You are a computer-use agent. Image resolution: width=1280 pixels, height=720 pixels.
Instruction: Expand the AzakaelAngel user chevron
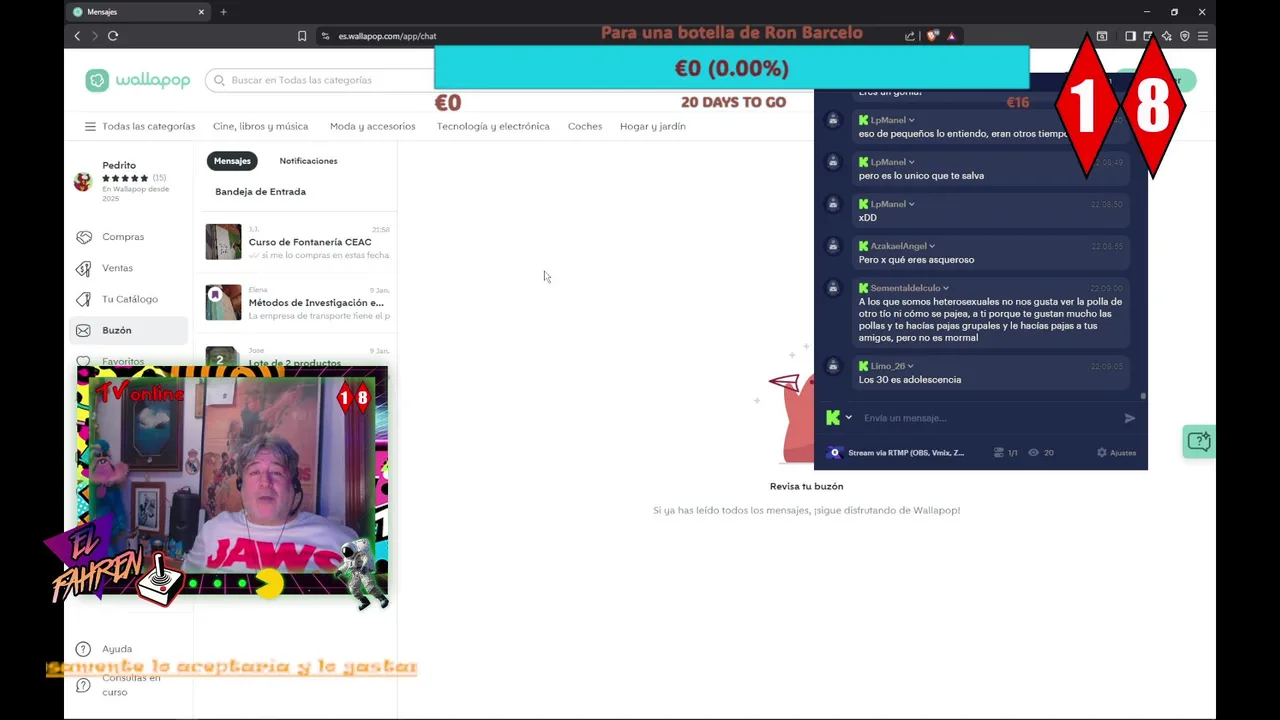click(x=932, y=246)
